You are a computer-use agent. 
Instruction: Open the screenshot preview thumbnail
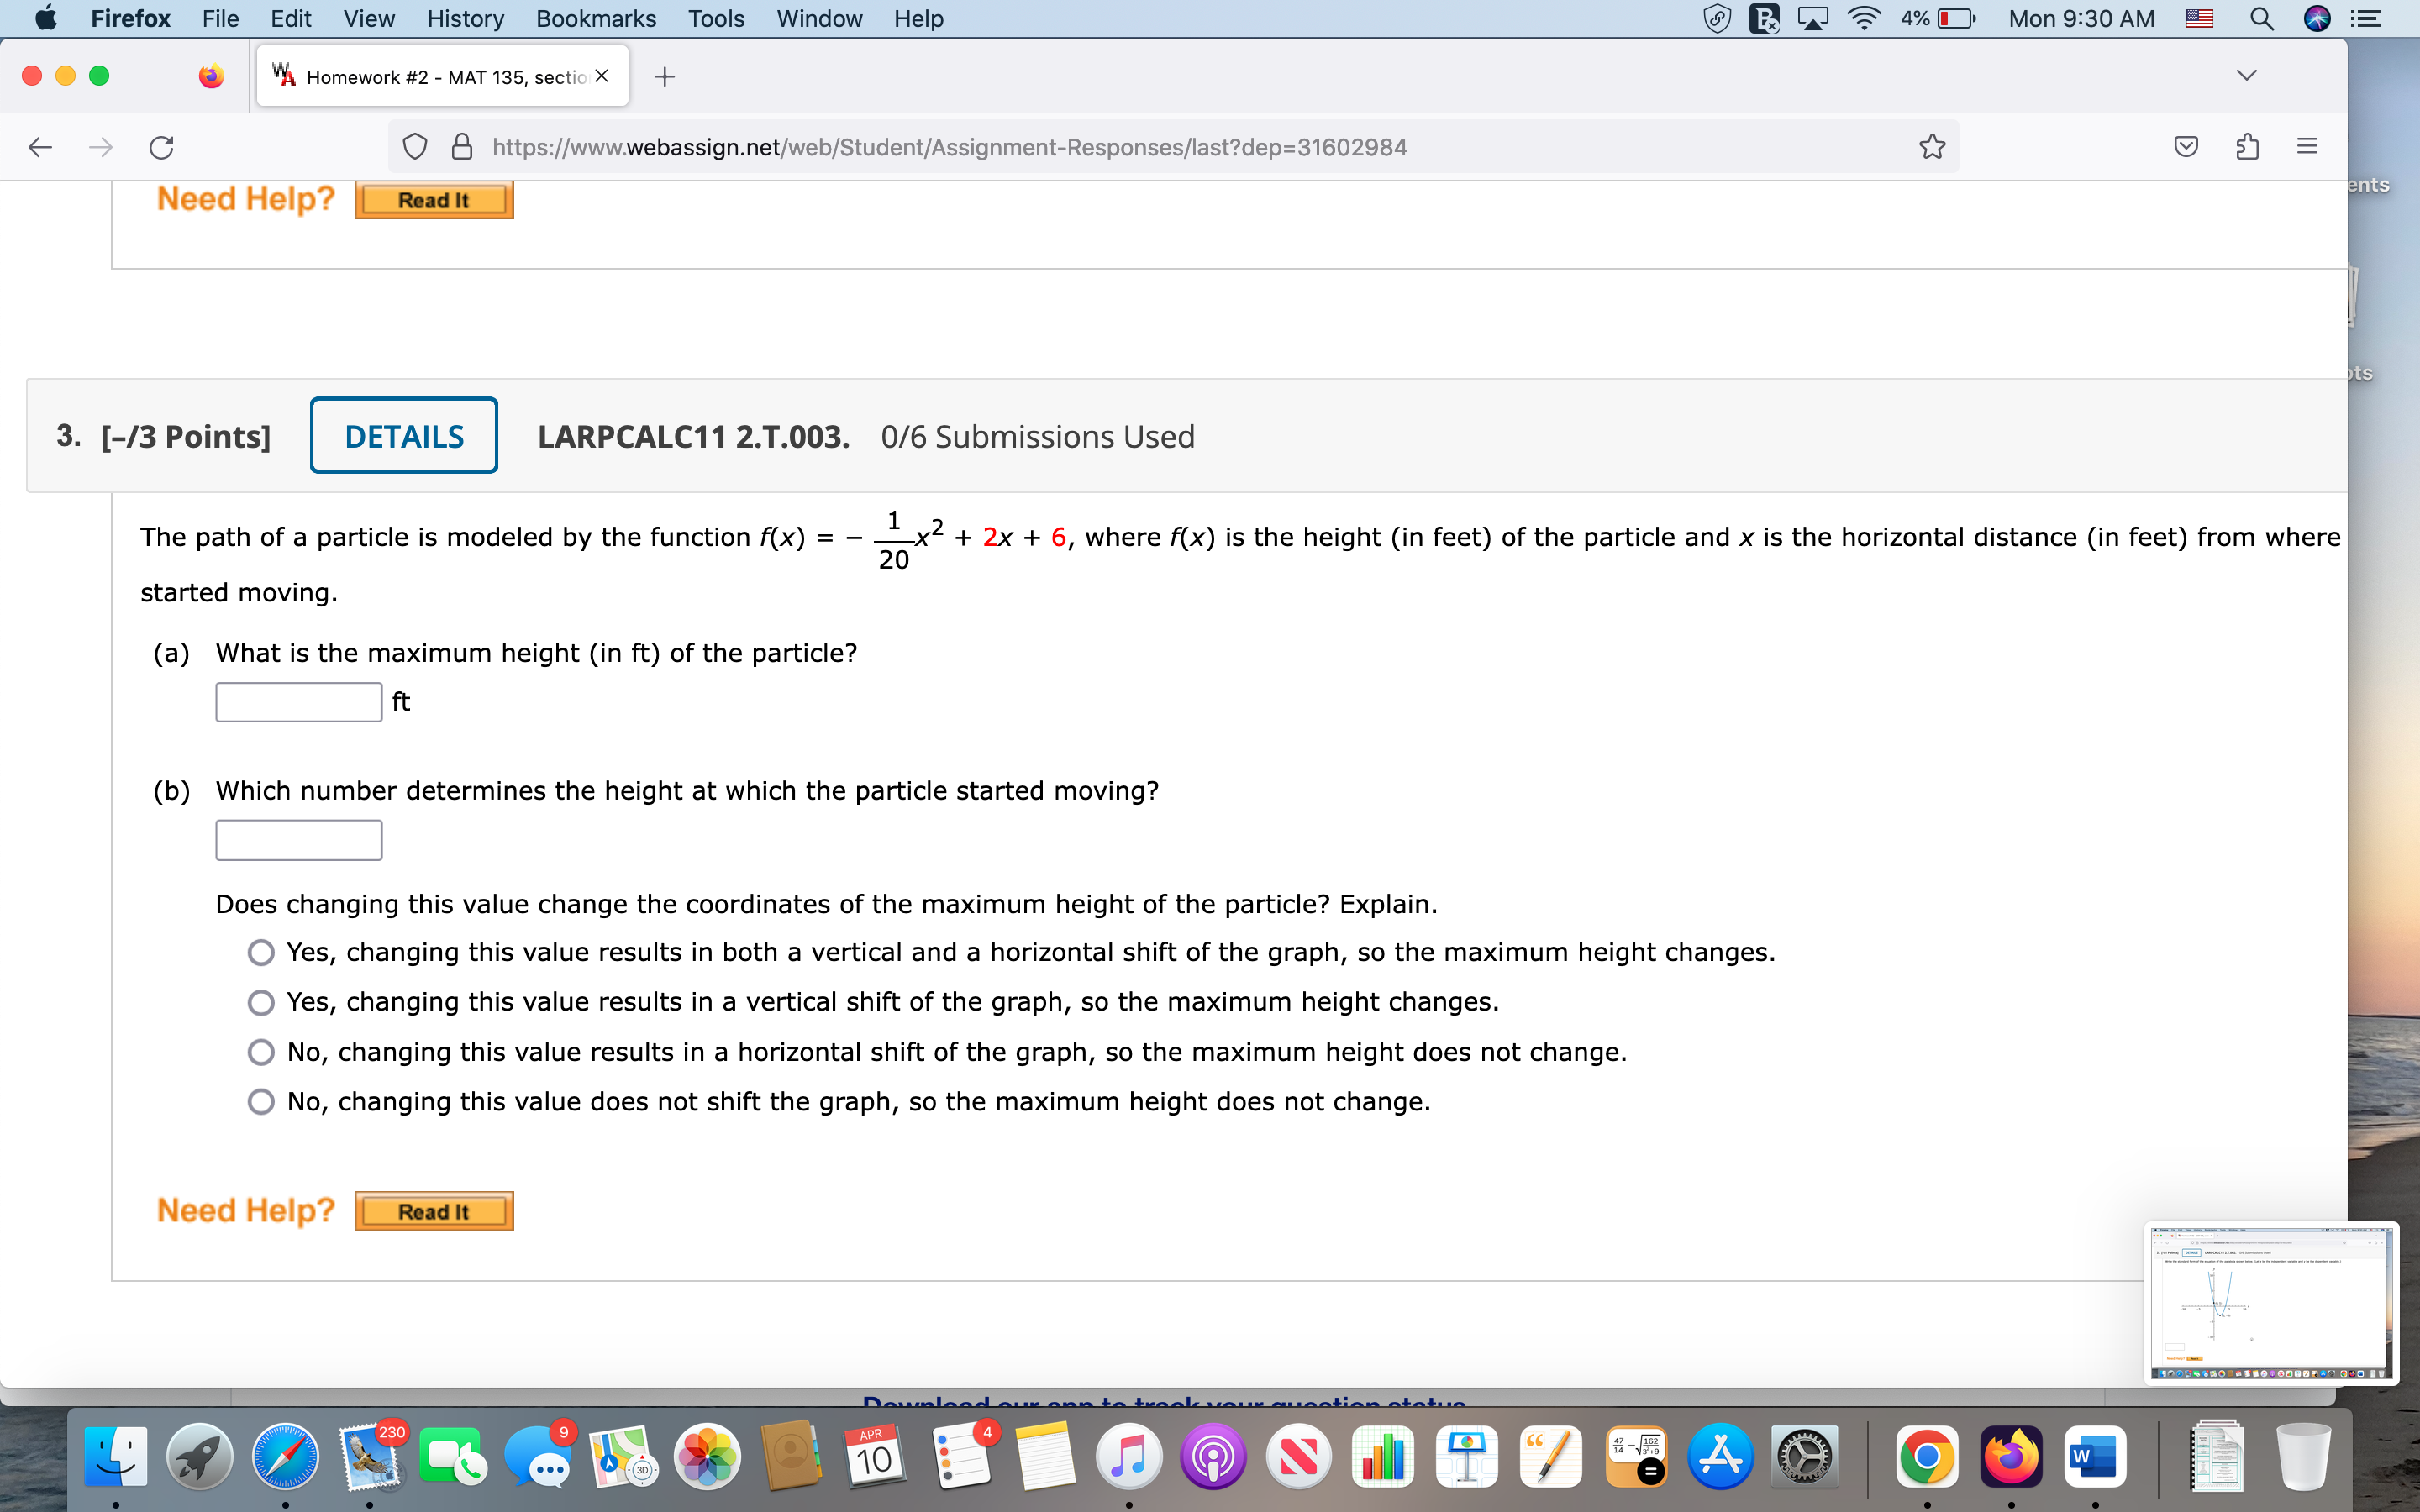tap(2271, 1303)
